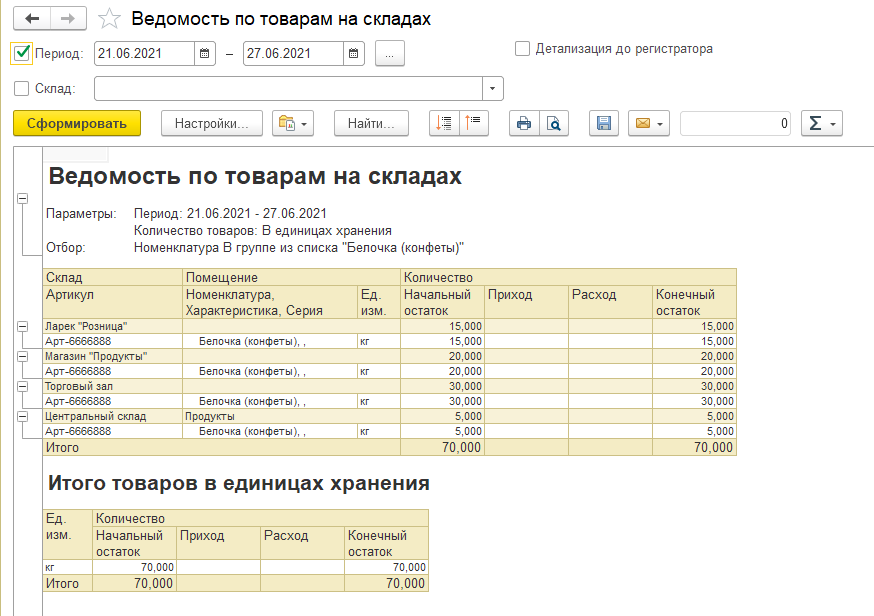Viewport: 874px width, 616px height.
Task: Click the Сформировать button
Action: pyautogui.click(x=77, y=123)
